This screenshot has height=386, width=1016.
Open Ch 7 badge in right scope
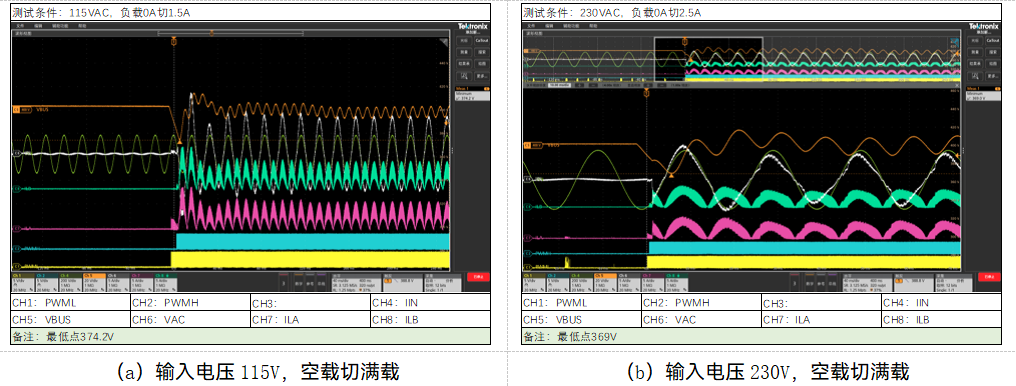pyautogui.click(x=652, y=282)
